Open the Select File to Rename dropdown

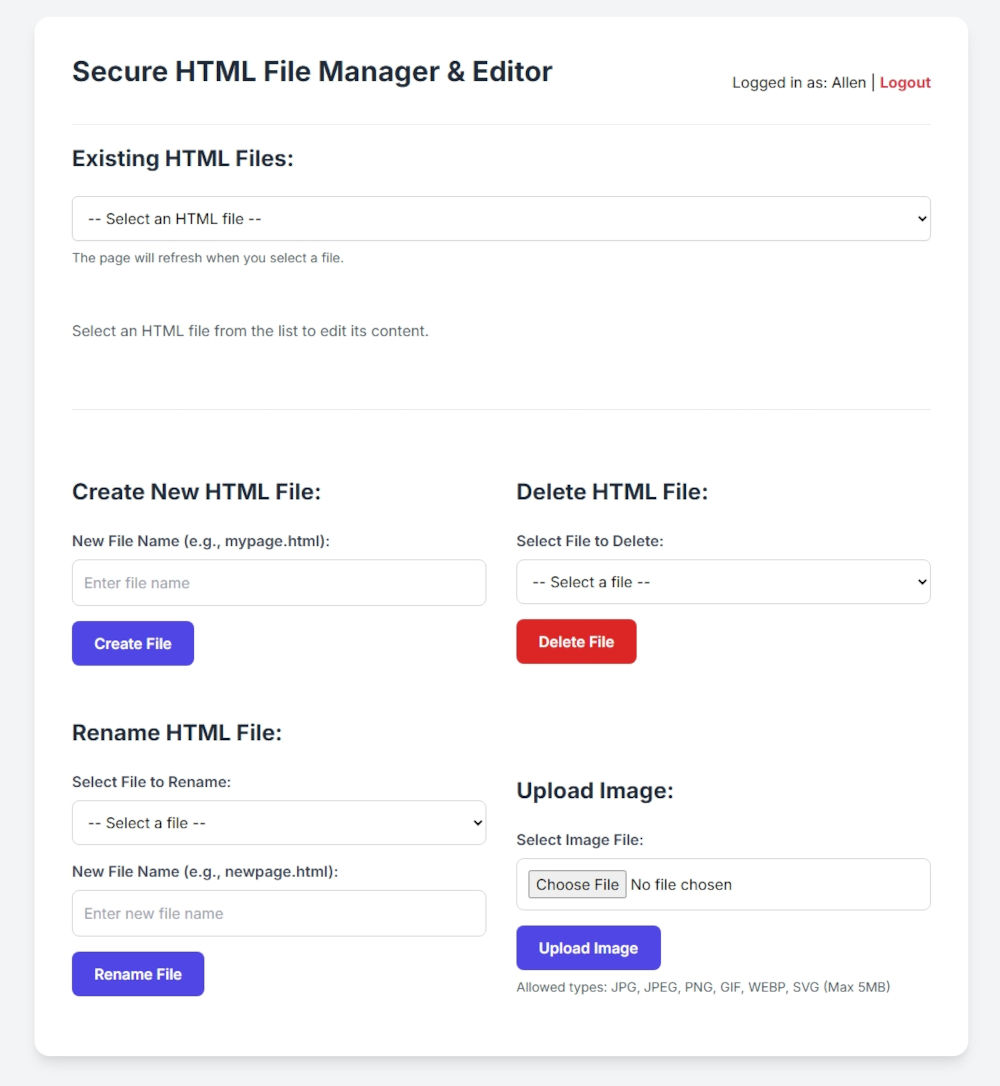[x=278, y=822]
